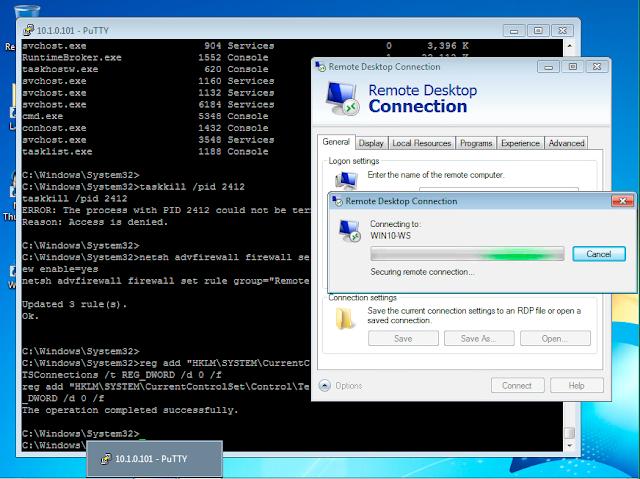Screen dimensions: 640x479
Task: Click the conhost.exe row in PuTTY
Action: pyautogui.click(x=145, y=128)
